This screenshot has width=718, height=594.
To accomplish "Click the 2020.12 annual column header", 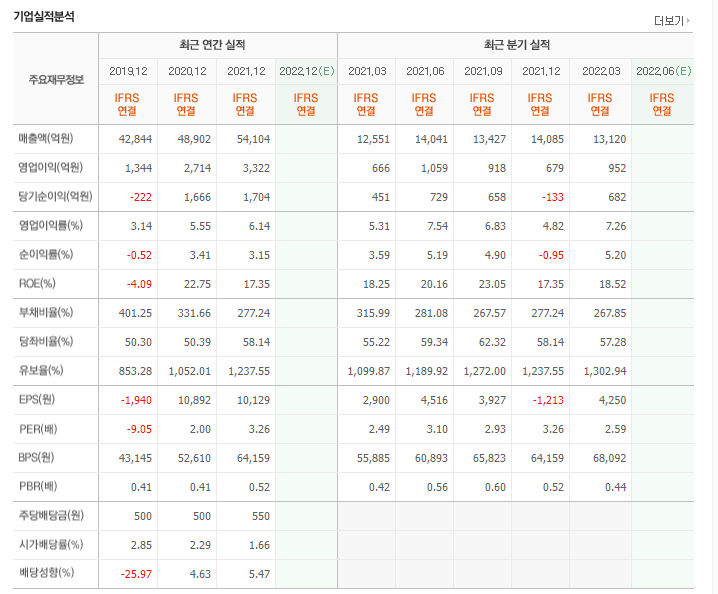I will pyautogui.click(x=187, y=71).
